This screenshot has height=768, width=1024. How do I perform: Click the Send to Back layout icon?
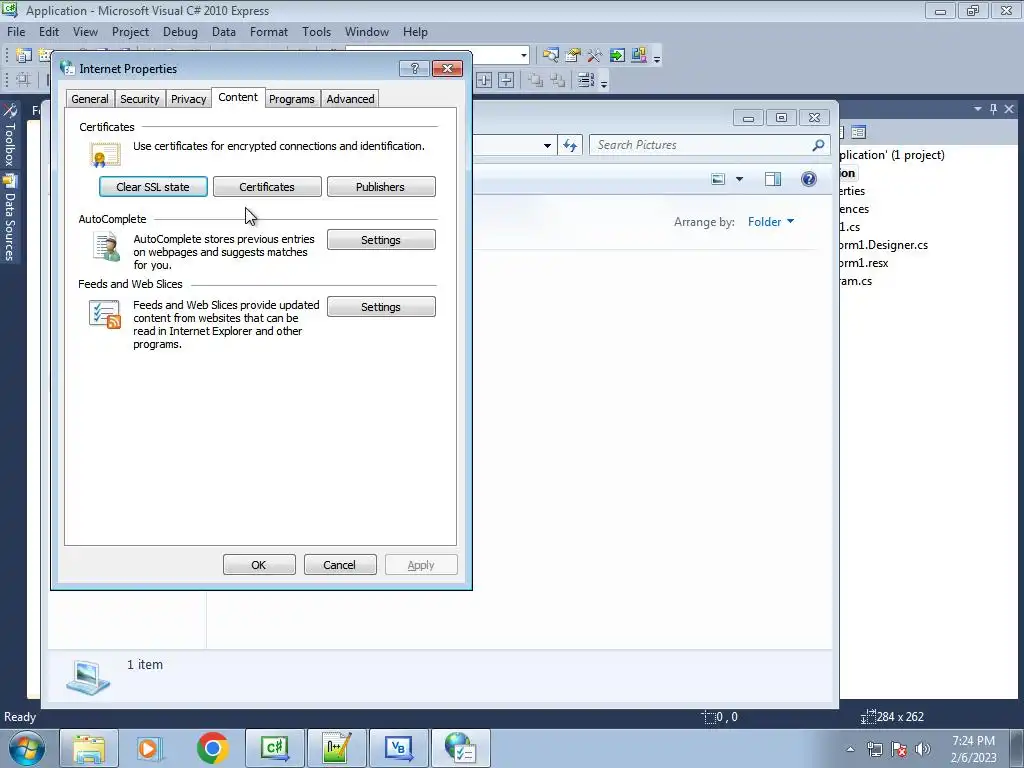coord(558,80)
